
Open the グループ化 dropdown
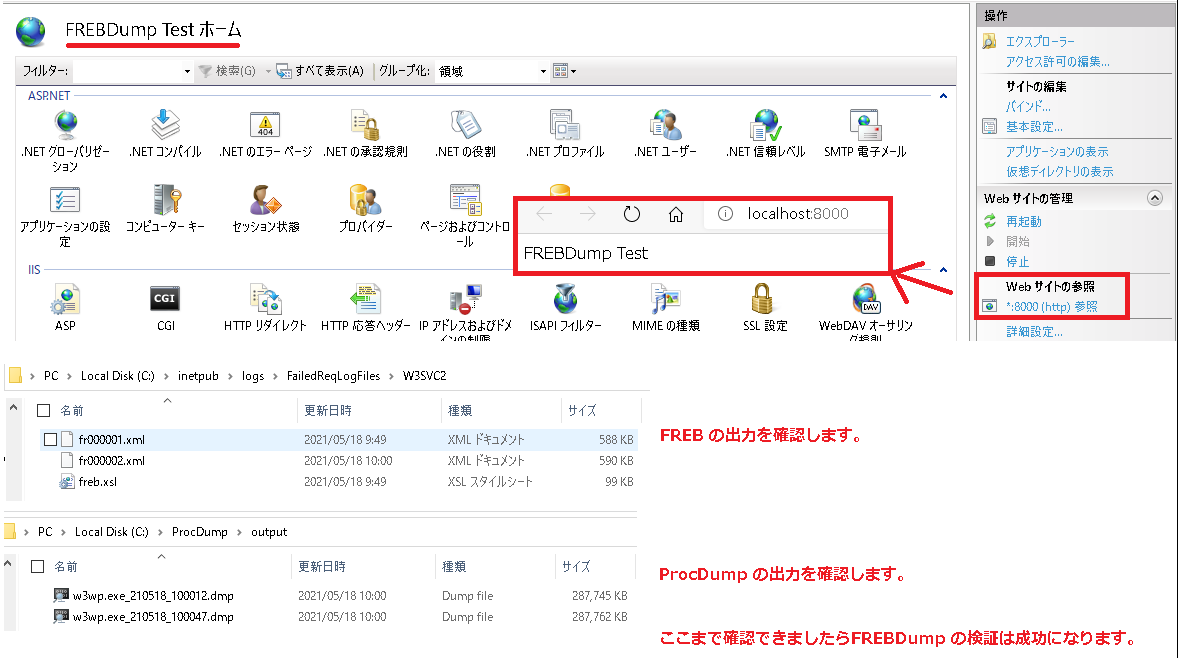(x=543, y=71)
